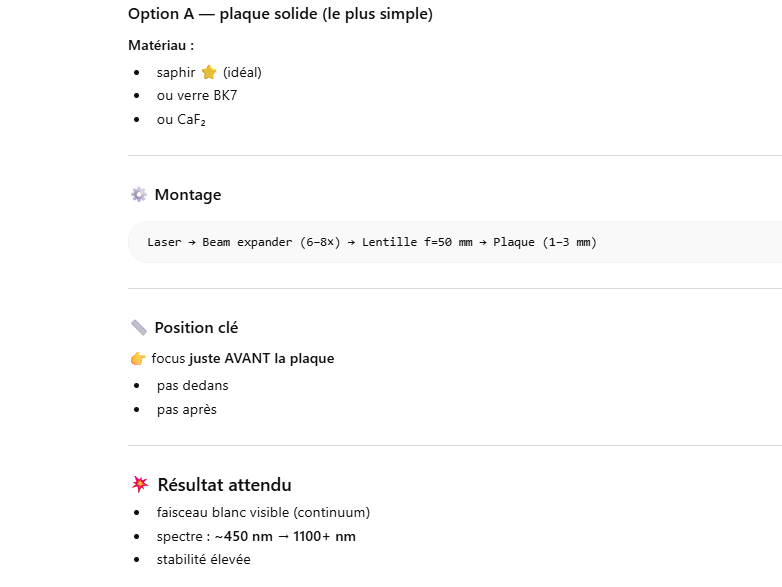Click the Résultat attendu heading text
782x587 pixels.
[224, 485]
